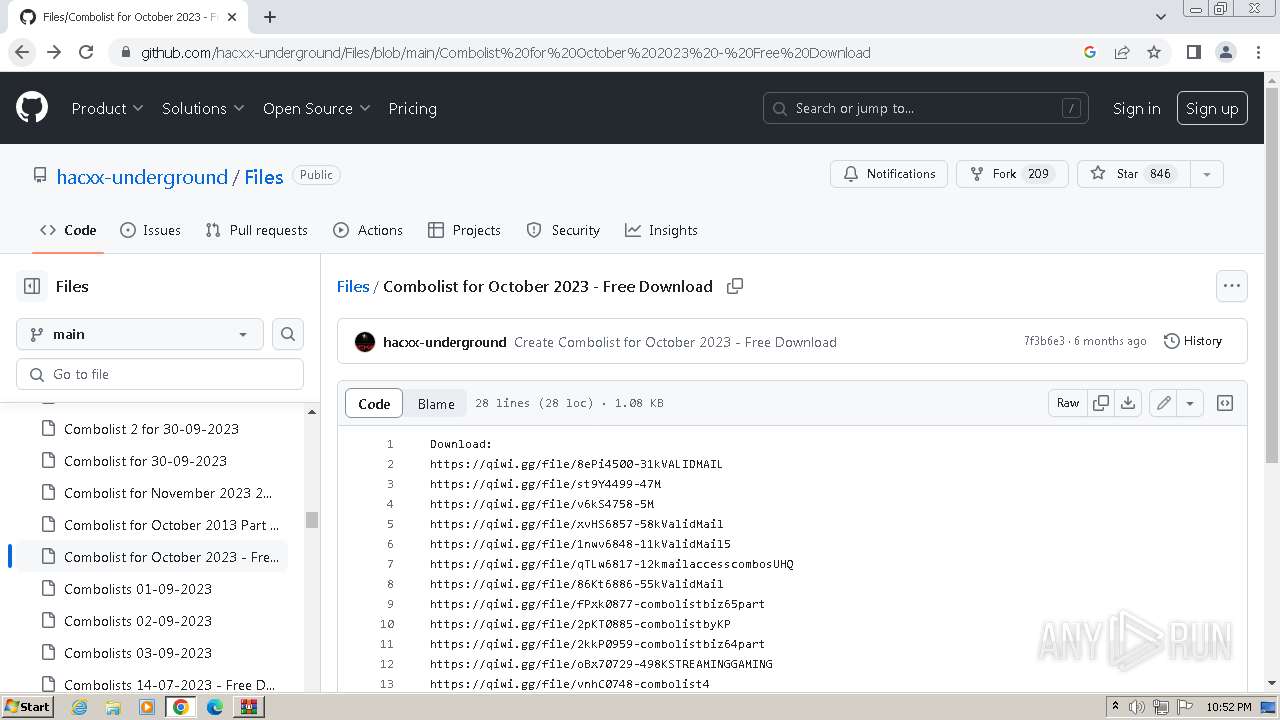The height and width of the screenshot is (720, 1280).
Task: Open the Insights tab
Action: point(661,230)
